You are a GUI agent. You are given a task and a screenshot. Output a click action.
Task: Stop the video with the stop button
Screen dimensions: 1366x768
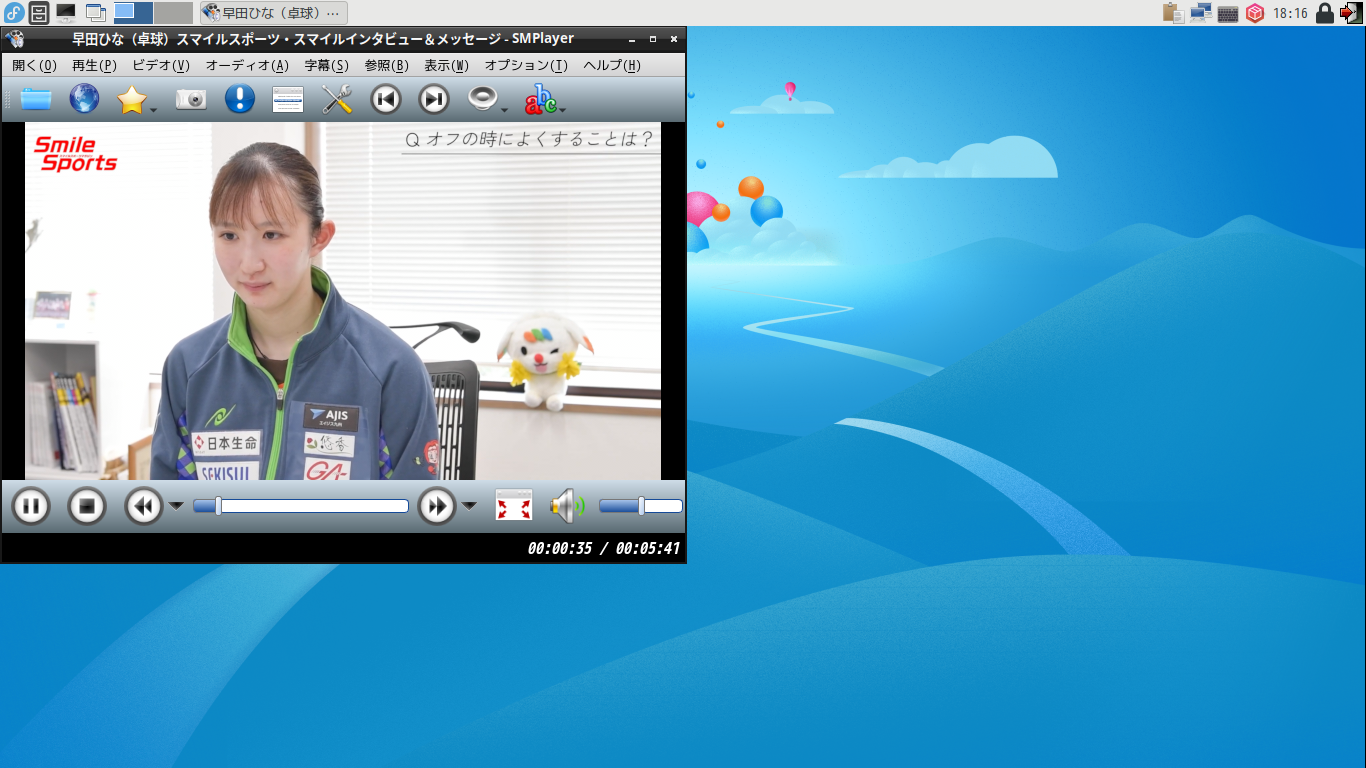pyautogui.click(x=87, y=506)
